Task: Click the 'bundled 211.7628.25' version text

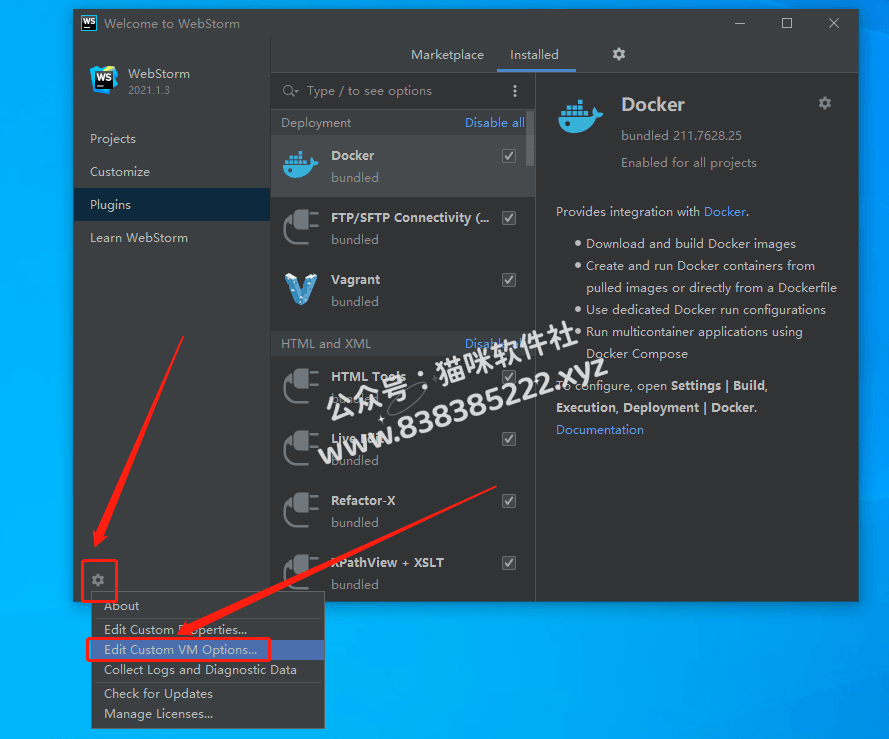Action: point(681,136)
